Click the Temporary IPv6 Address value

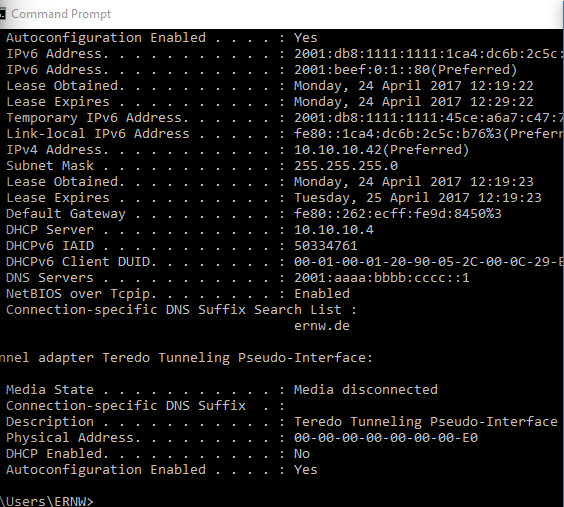point(429,118)
